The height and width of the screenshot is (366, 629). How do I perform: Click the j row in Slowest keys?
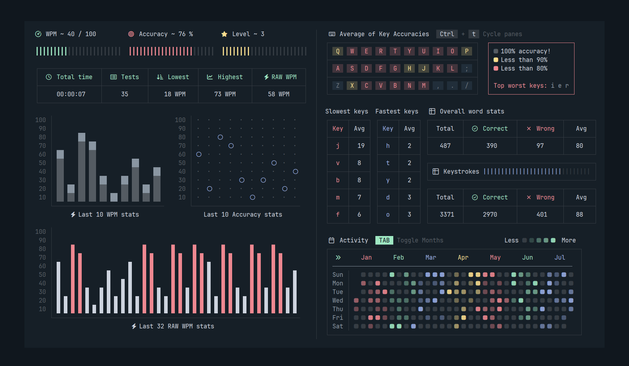(x=348, y=146)
